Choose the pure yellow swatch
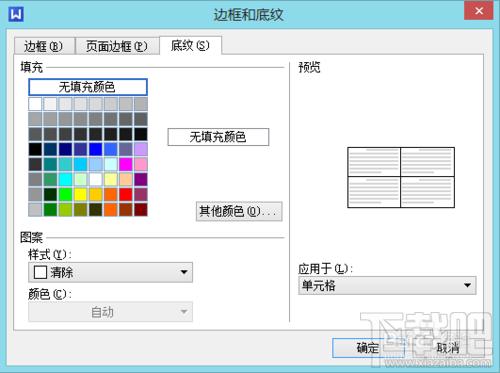500x373 pixels. coord(80,195)
